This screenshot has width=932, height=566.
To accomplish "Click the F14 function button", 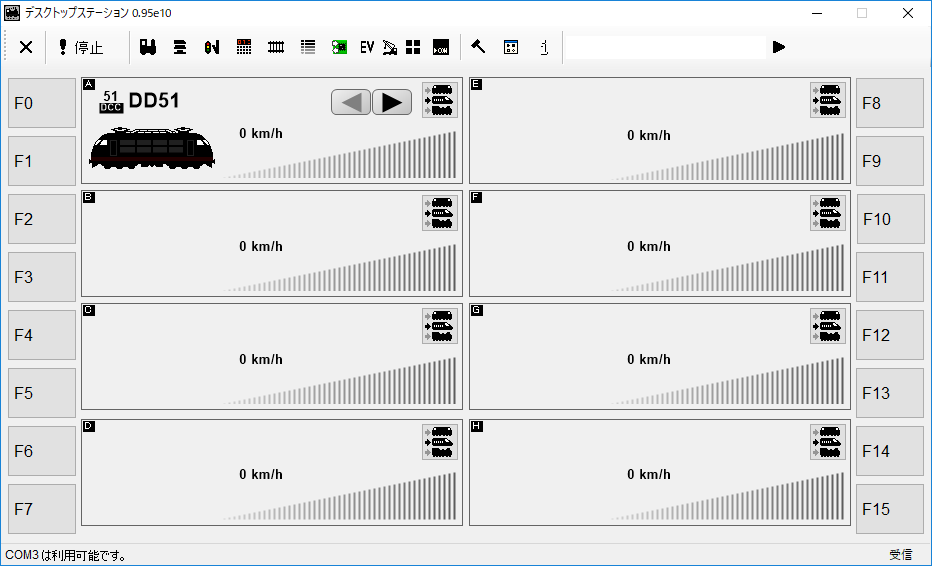I will [x=890, y=451].
